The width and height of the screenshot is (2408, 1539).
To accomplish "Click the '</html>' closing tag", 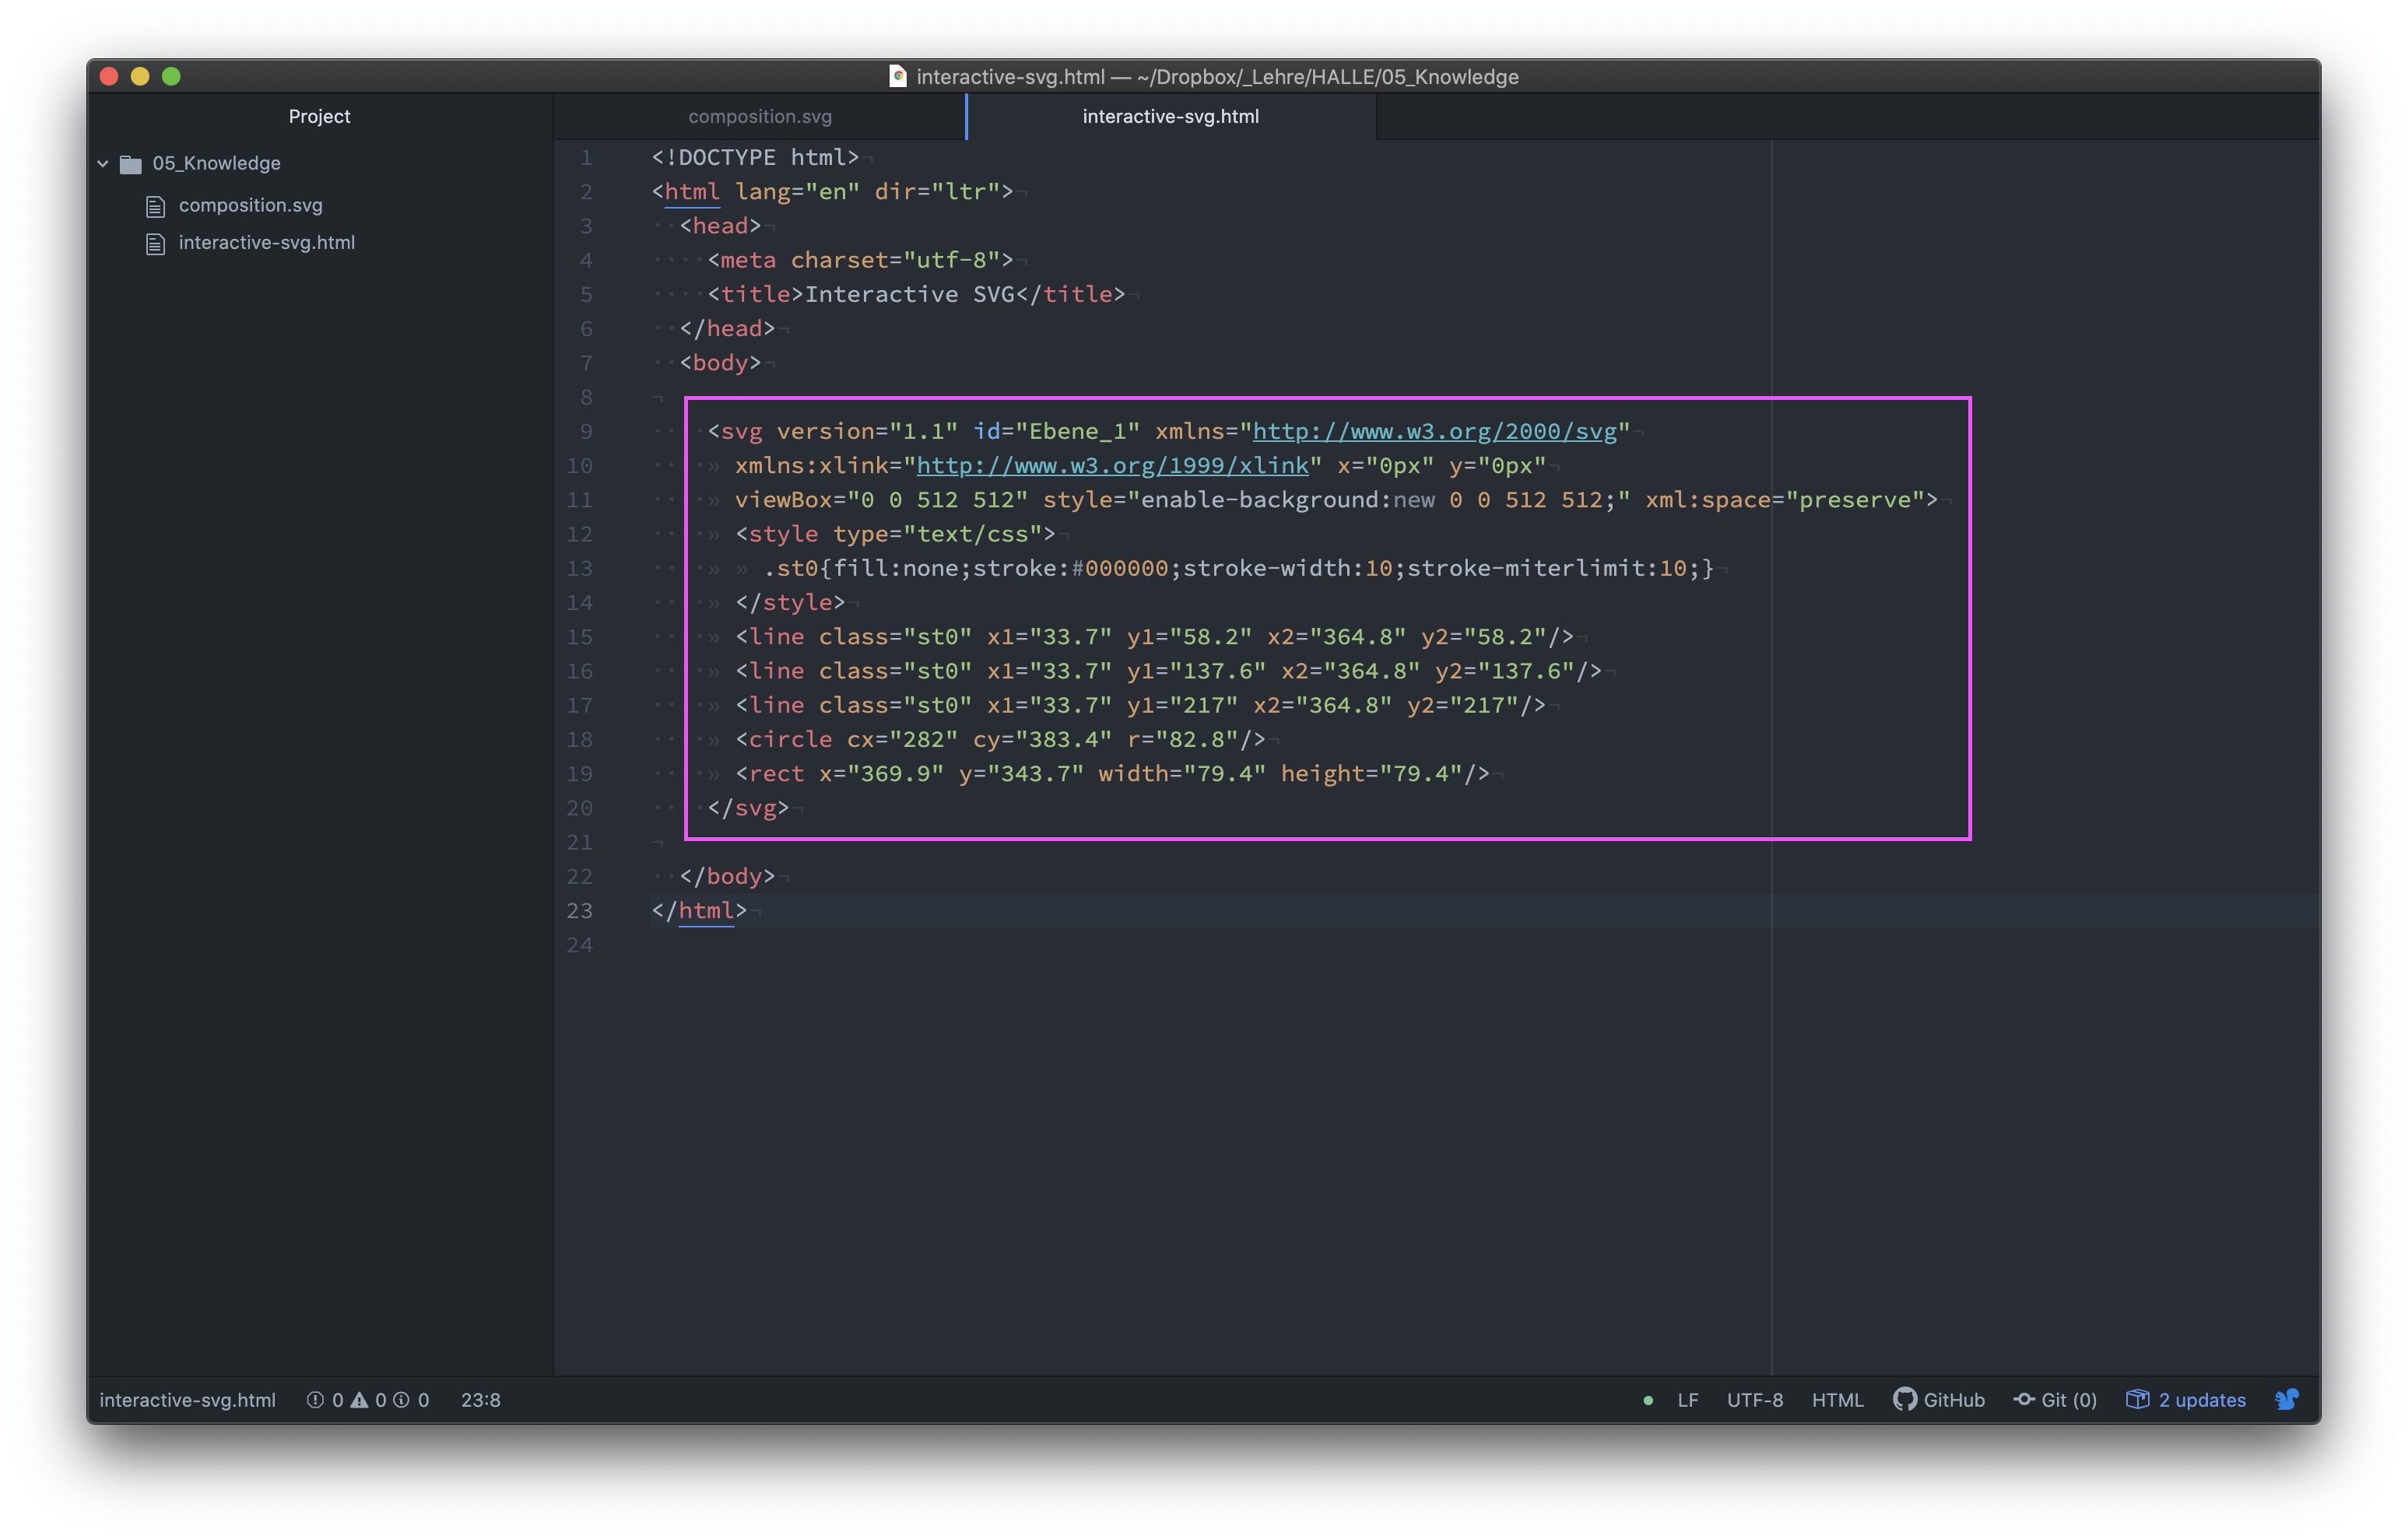I will (699, 911).
